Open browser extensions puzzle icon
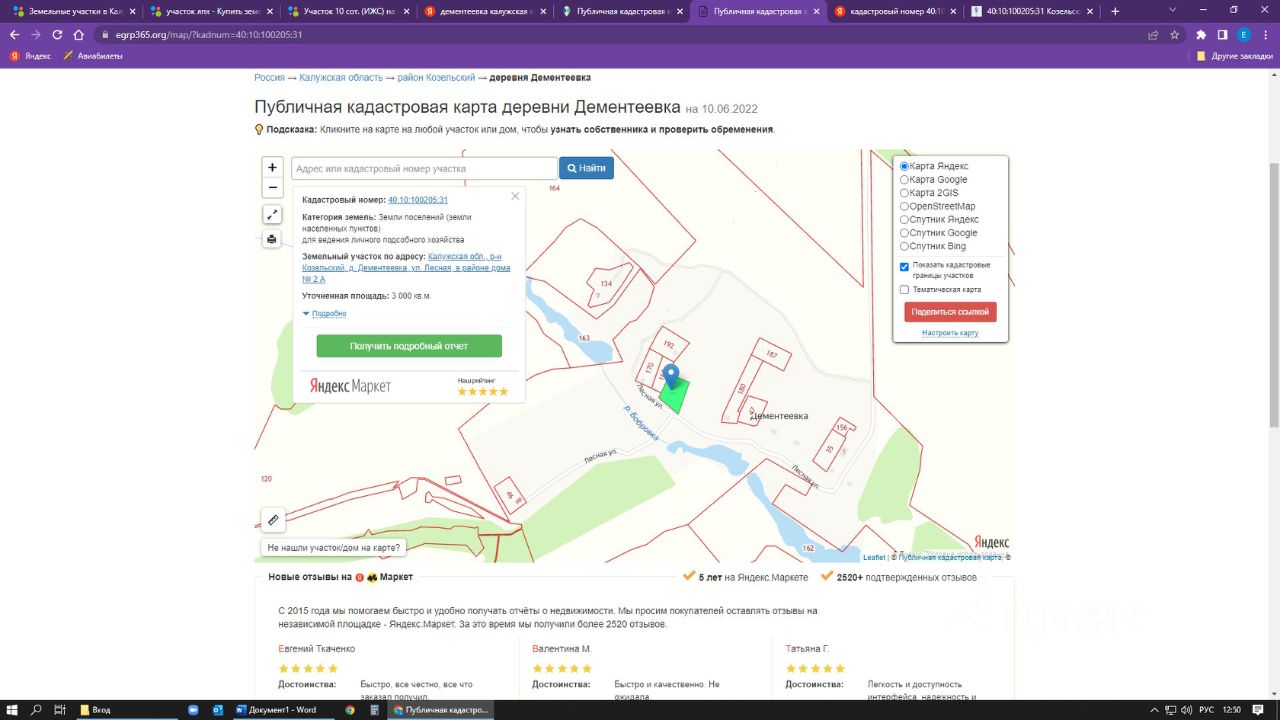The width and height of the screenshot is (1280, 720). pos(1201,34)
